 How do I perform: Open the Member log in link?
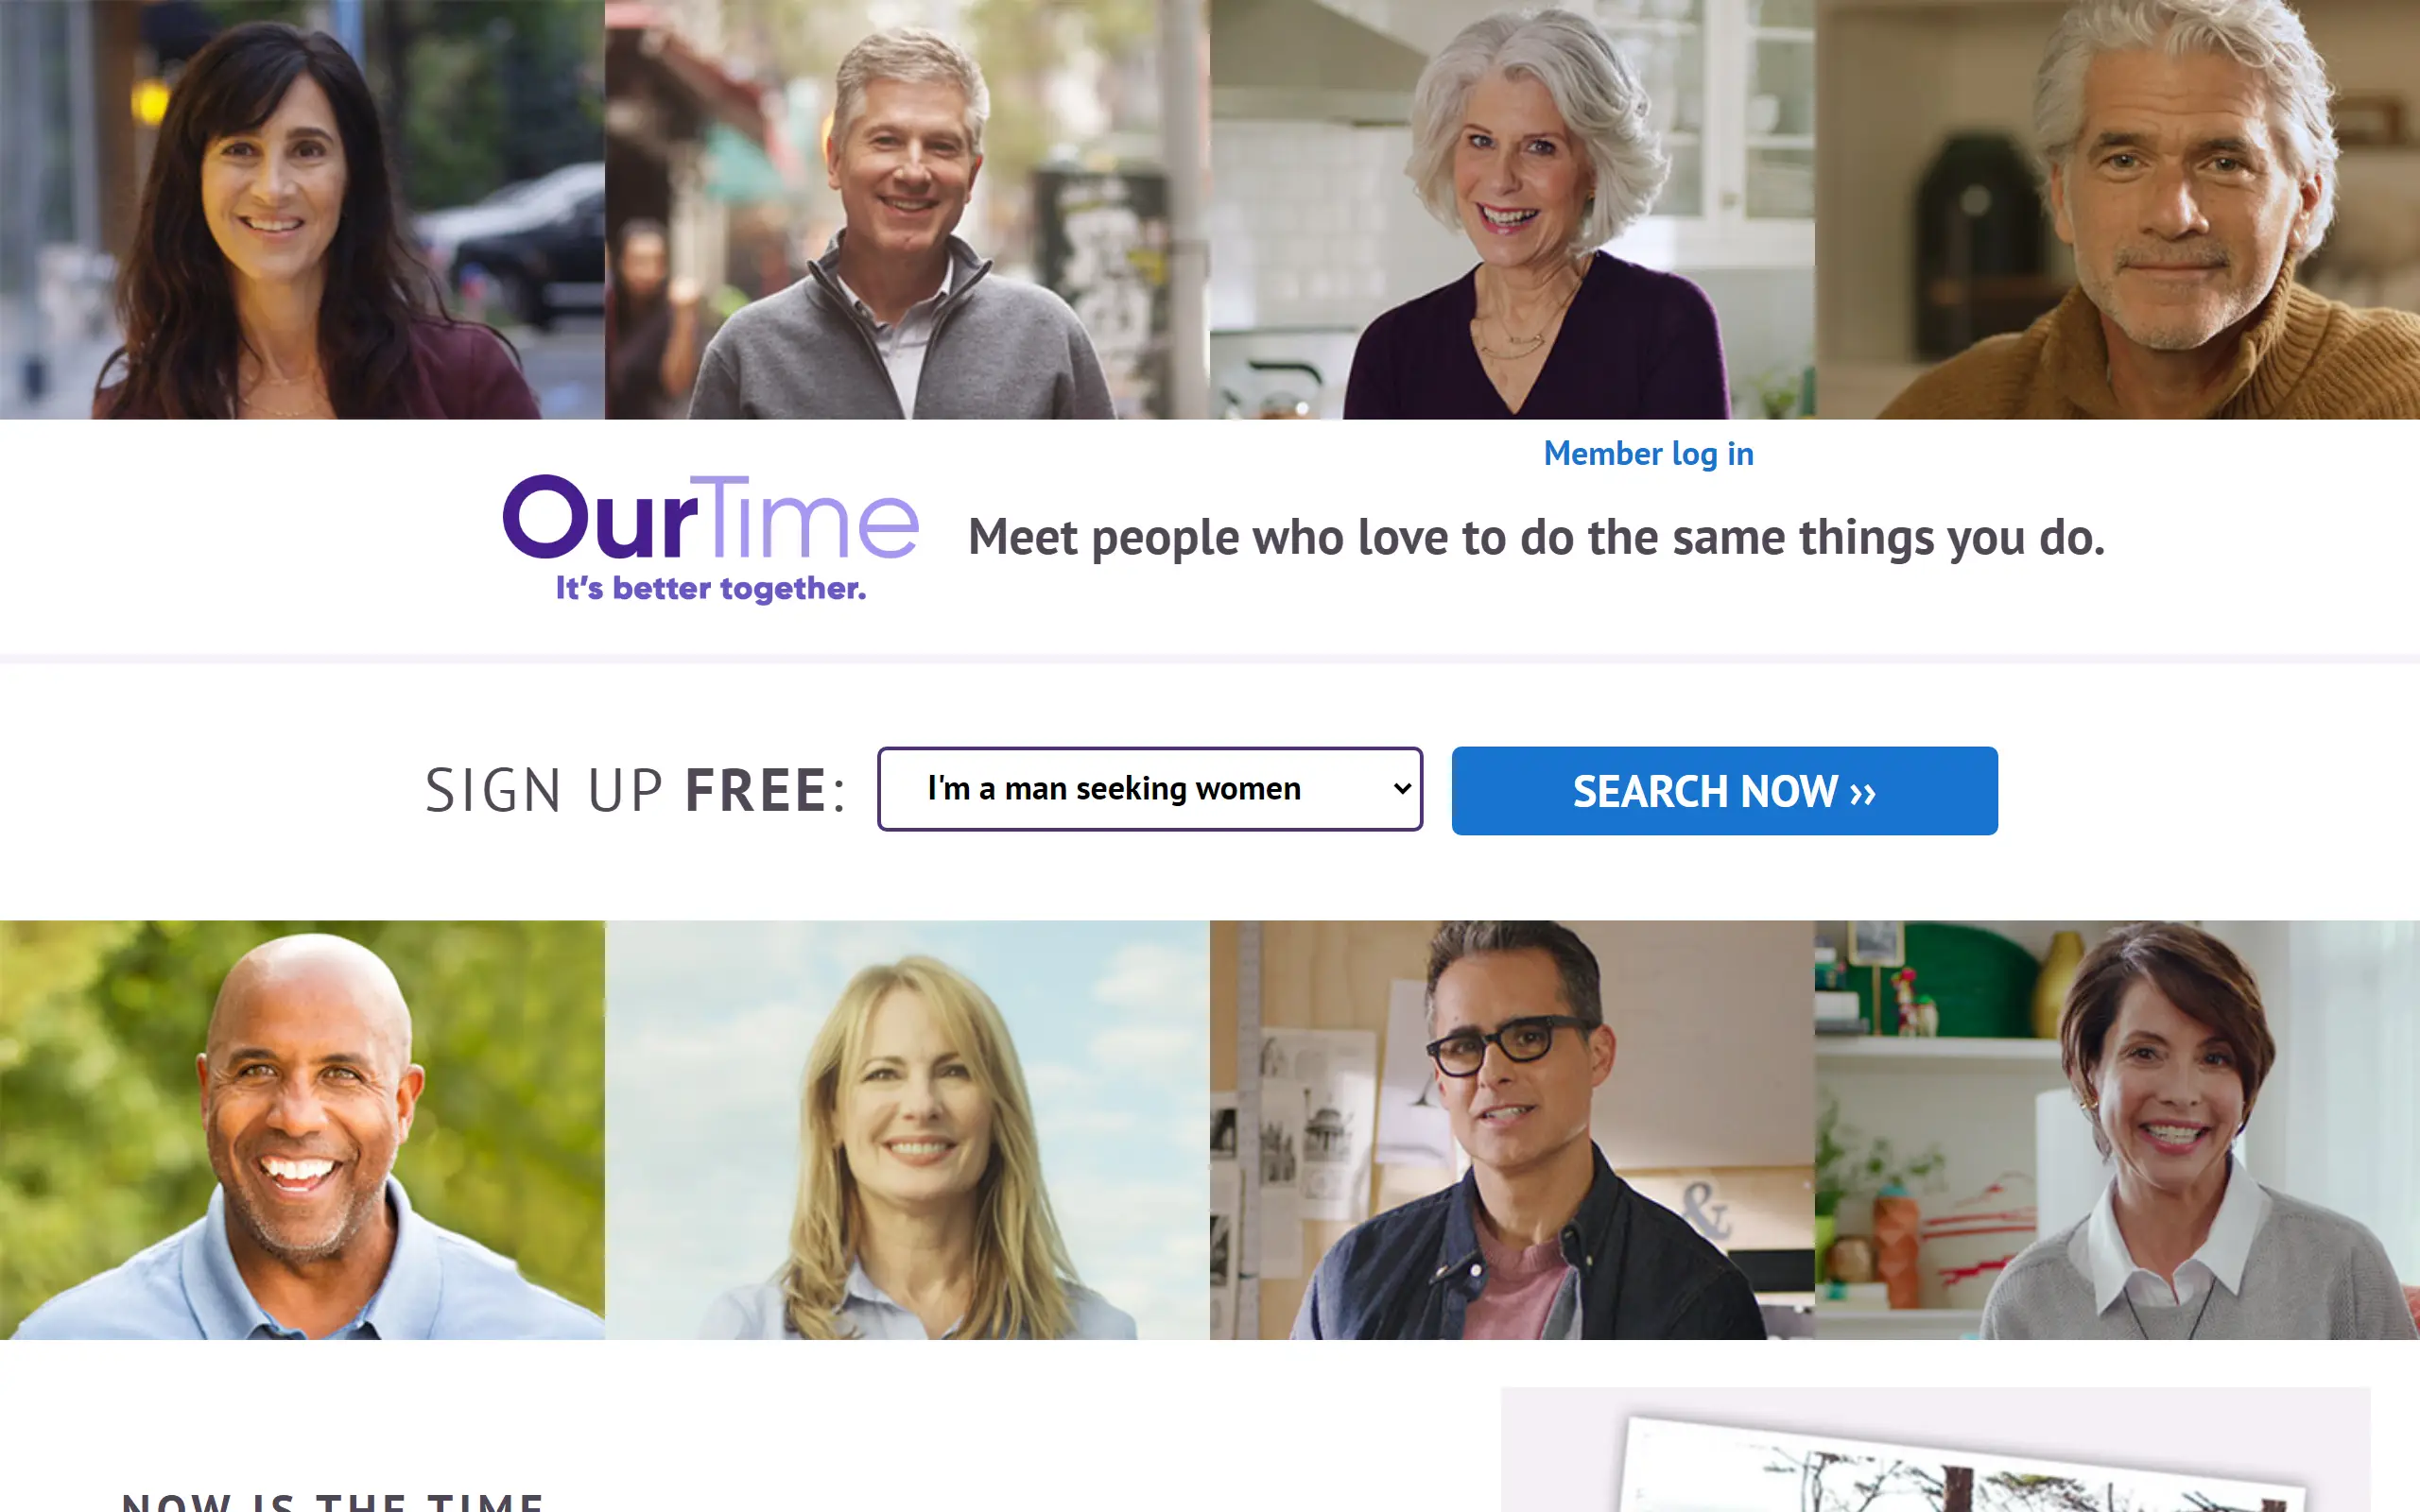click(x=1648, y=454)
